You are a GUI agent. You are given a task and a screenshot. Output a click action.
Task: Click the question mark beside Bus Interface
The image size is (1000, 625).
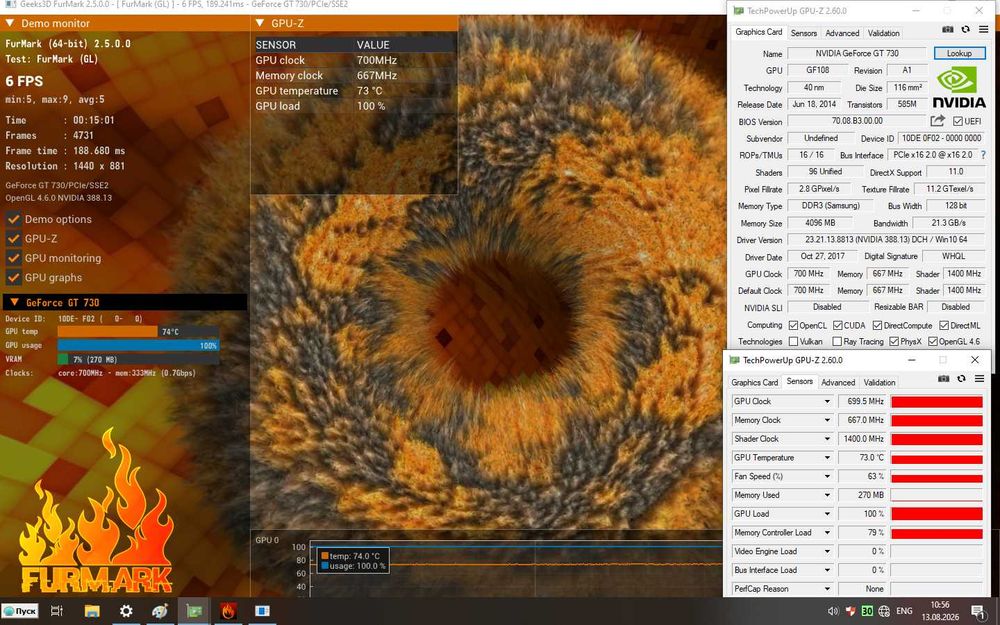coord(983,155)
